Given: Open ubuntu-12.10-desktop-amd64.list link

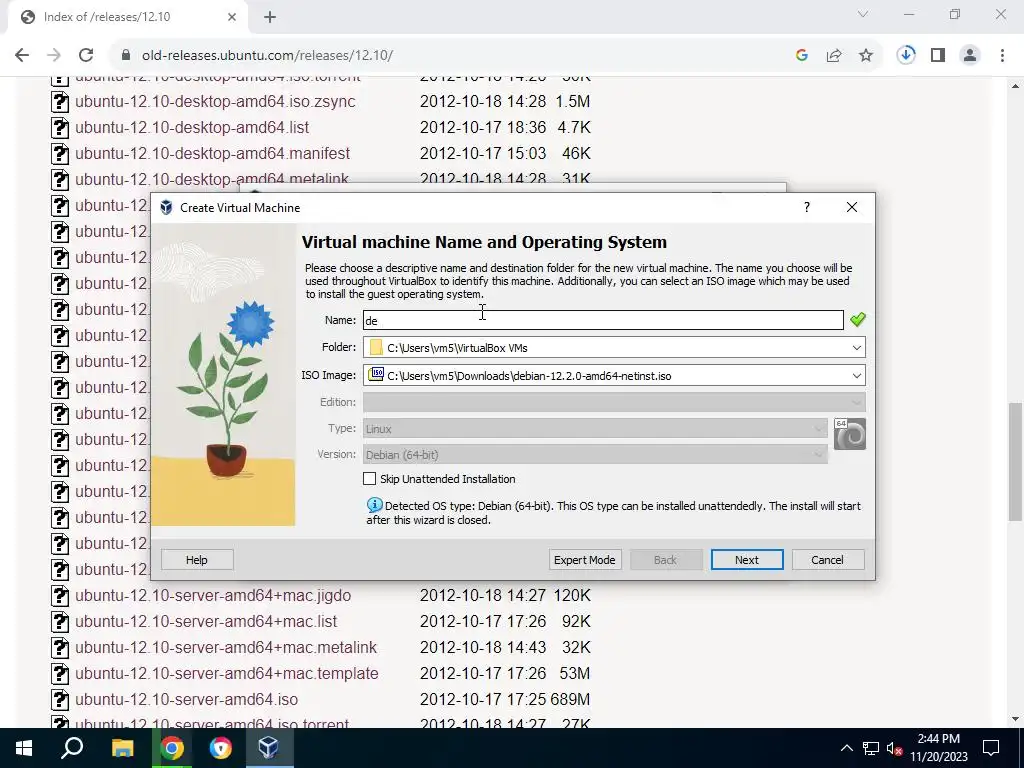Looking at the screenshot, I should pyautogui.click(x=192, y=127).
